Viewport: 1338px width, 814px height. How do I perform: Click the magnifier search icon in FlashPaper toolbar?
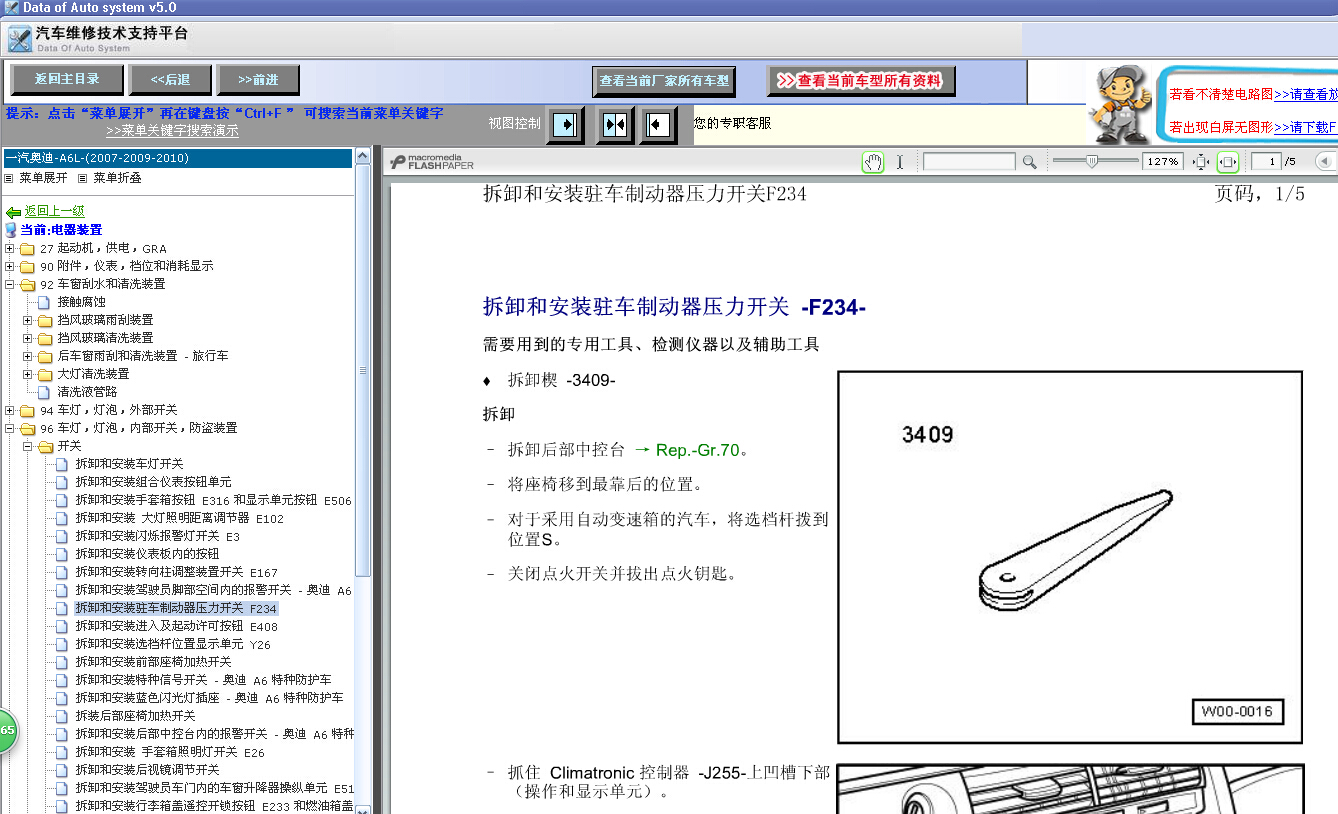pos(1029,162)
